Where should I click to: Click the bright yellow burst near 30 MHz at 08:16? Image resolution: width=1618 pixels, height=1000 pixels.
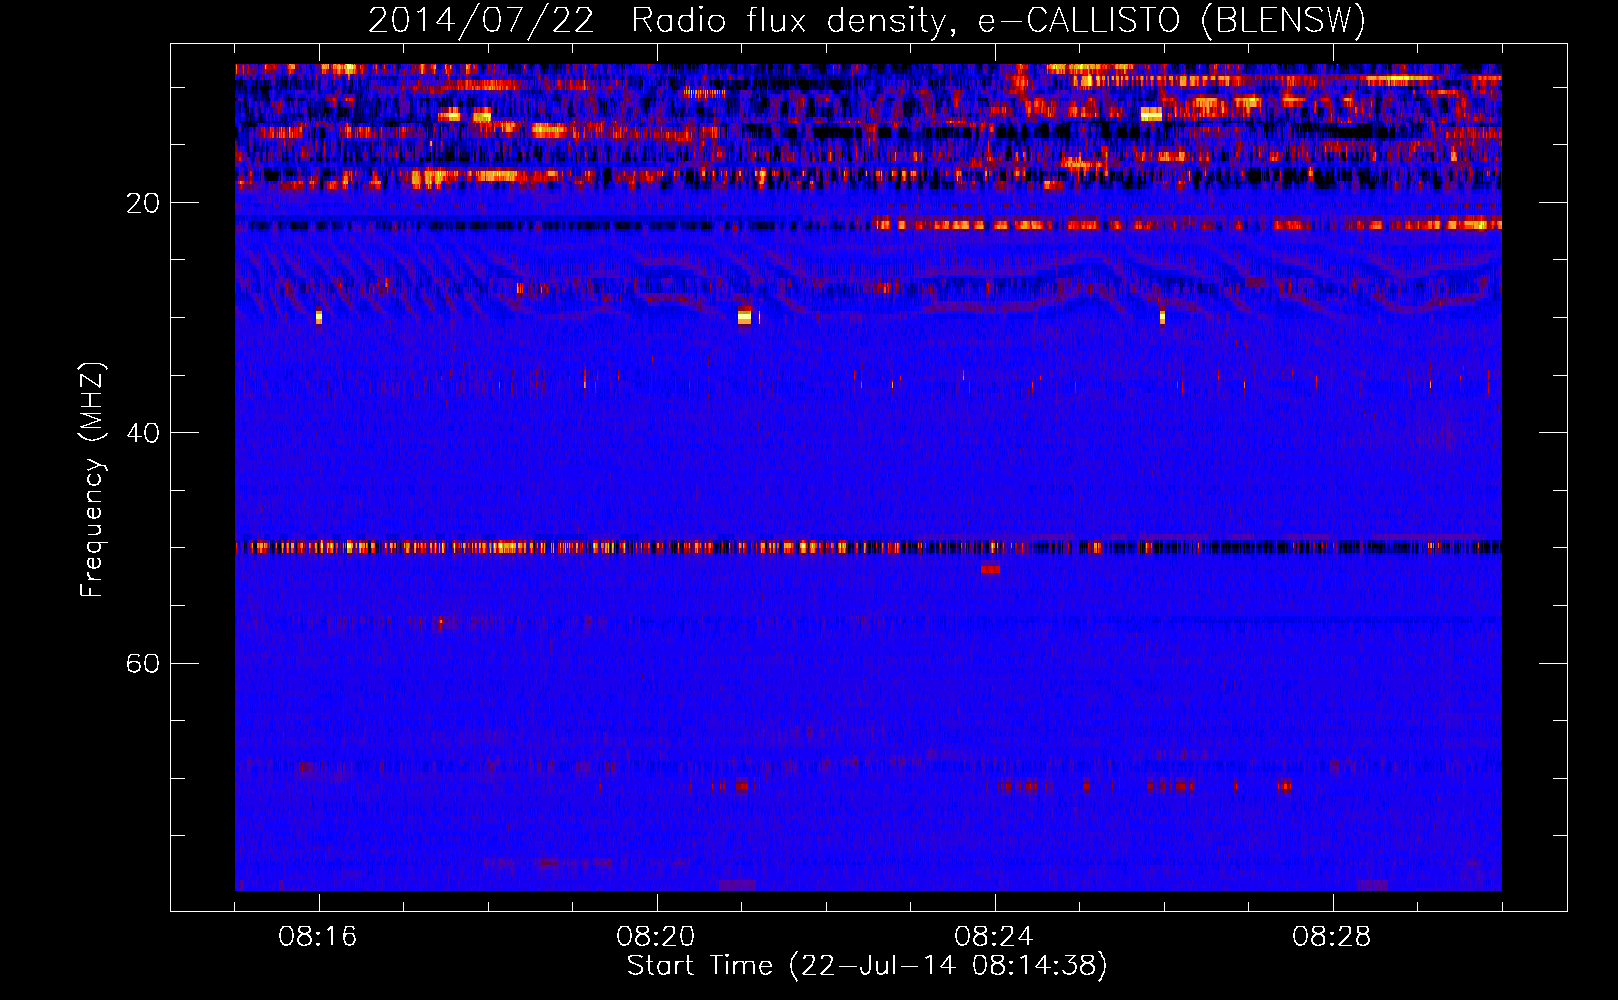tap(319, 317)
